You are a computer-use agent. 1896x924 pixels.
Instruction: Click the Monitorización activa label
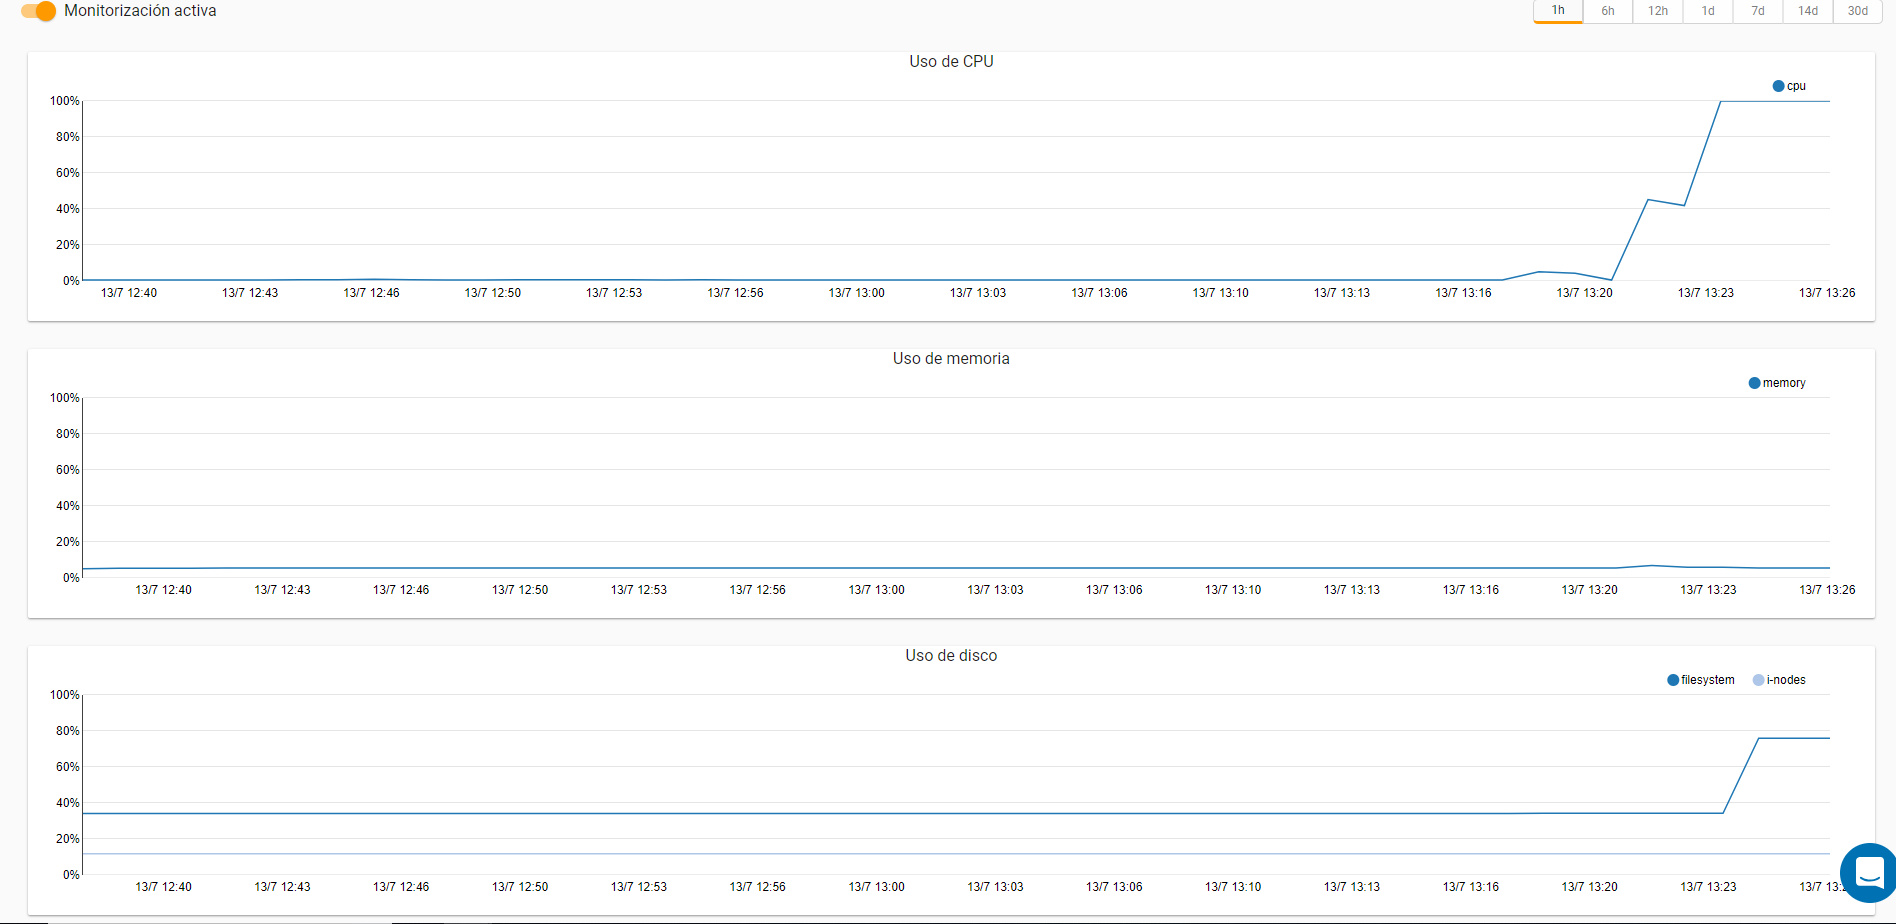pyautogui.click(x=140, y=11)
